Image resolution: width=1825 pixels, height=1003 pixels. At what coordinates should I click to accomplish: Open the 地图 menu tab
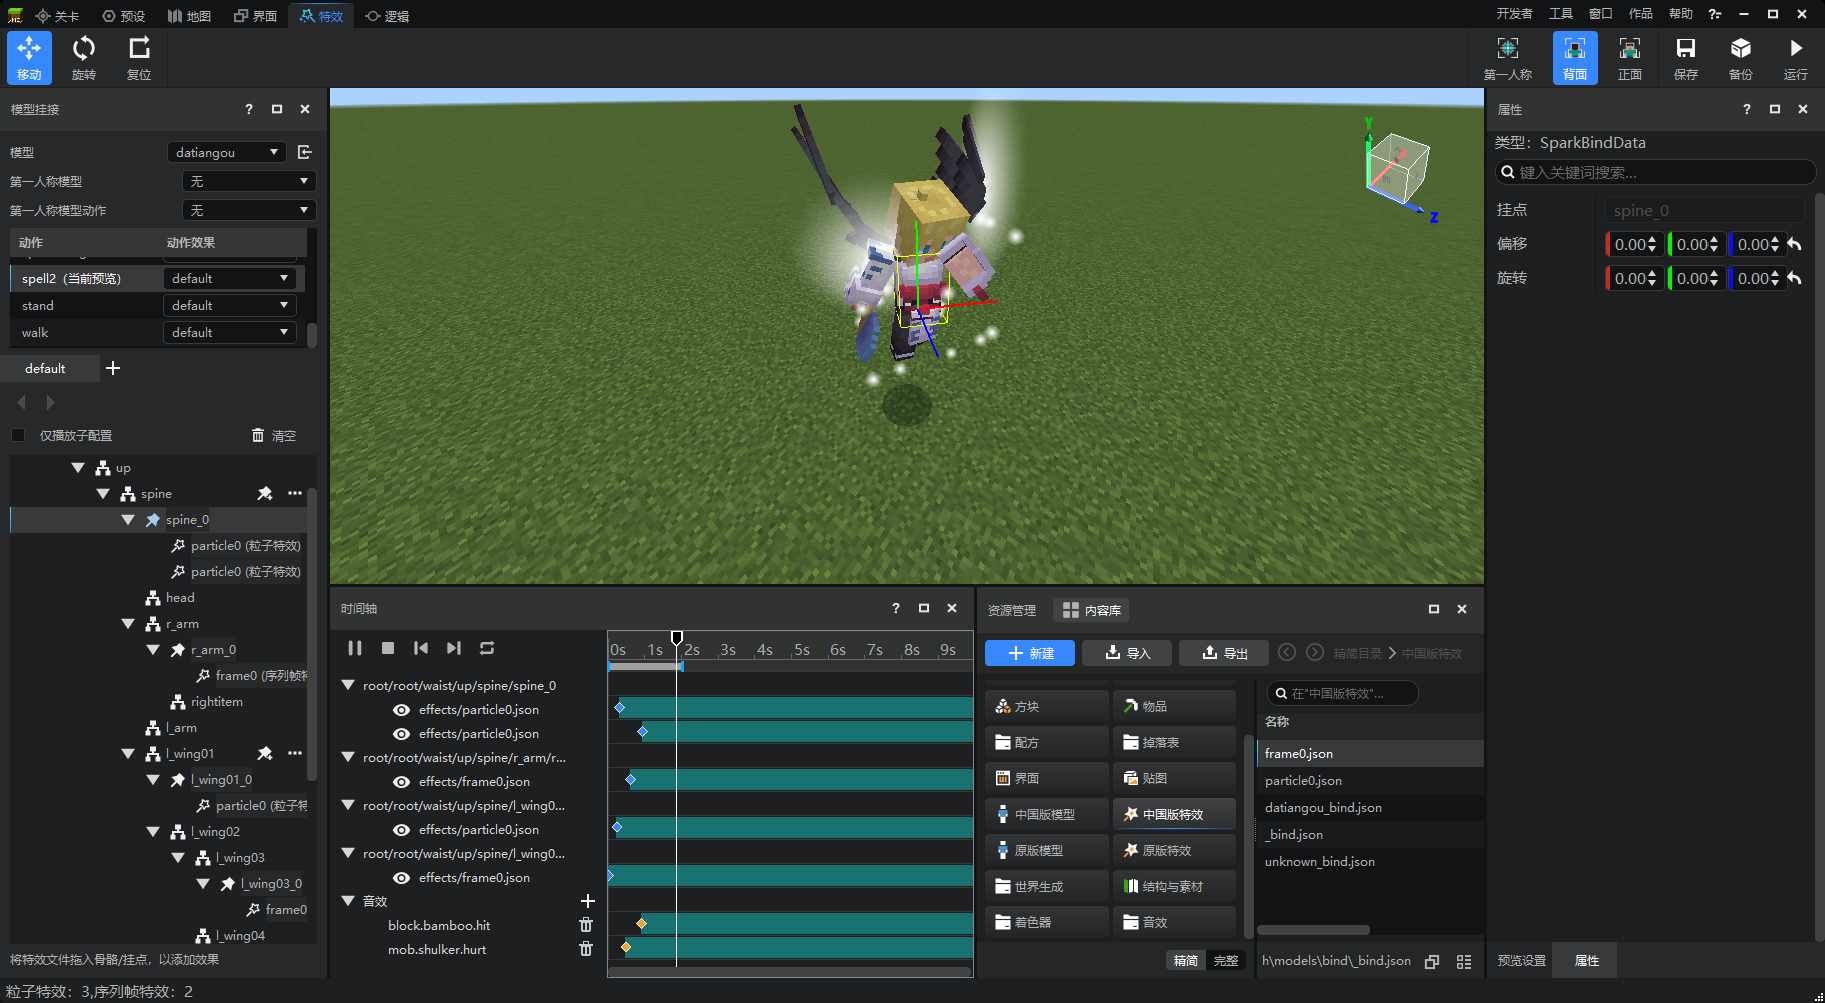[x=190, y=16]
